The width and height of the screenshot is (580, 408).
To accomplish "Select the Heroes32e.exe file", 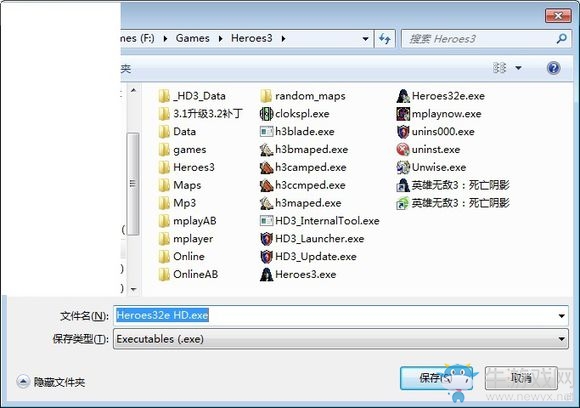I will (440, 96).
